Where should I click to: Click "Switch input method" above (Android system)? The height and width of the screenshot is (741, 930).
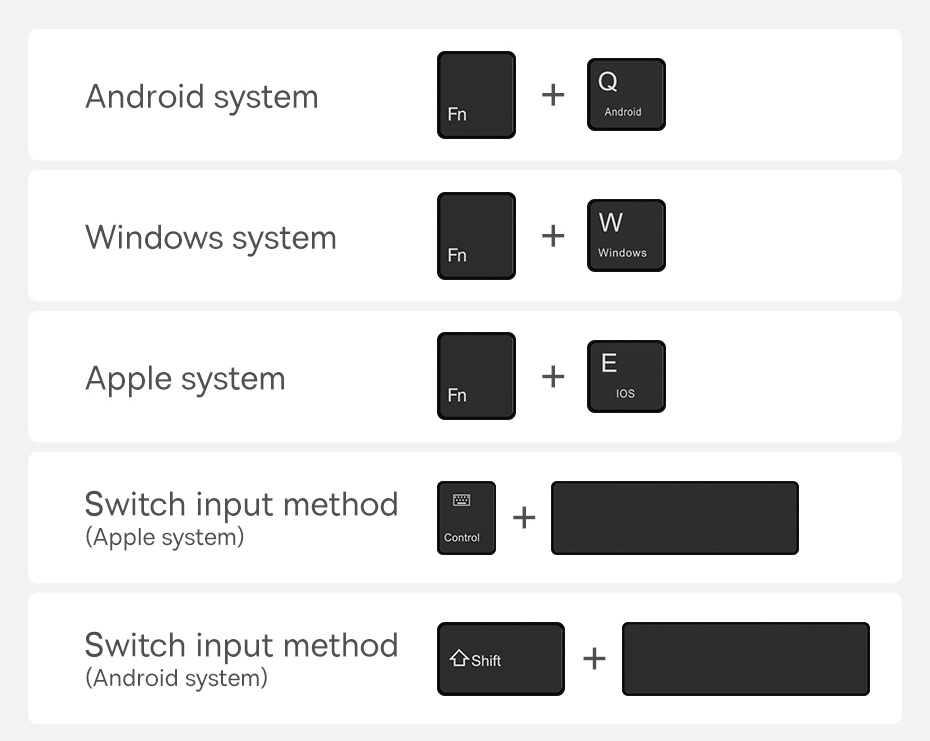[241, 645]
